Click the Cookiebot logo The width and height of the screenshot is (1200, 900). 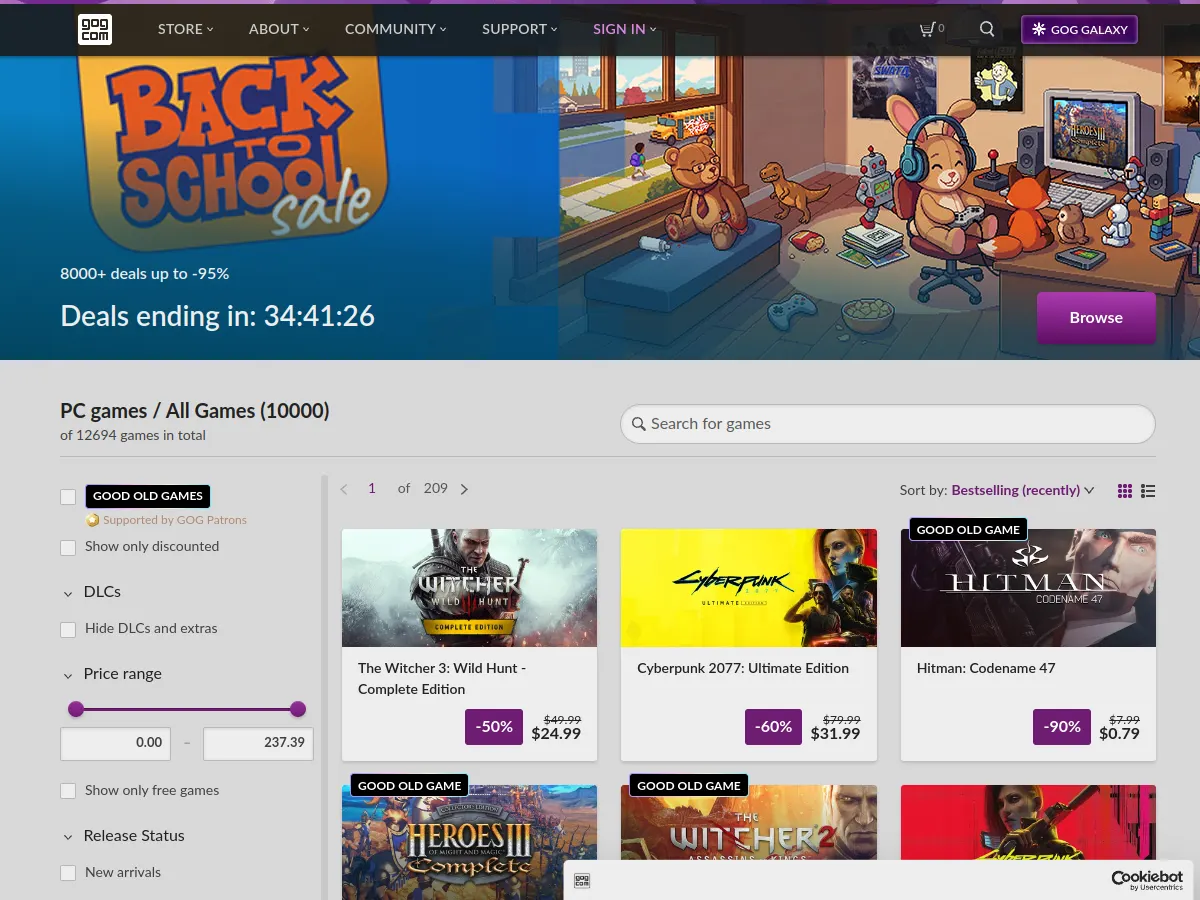click(1147, 880)
